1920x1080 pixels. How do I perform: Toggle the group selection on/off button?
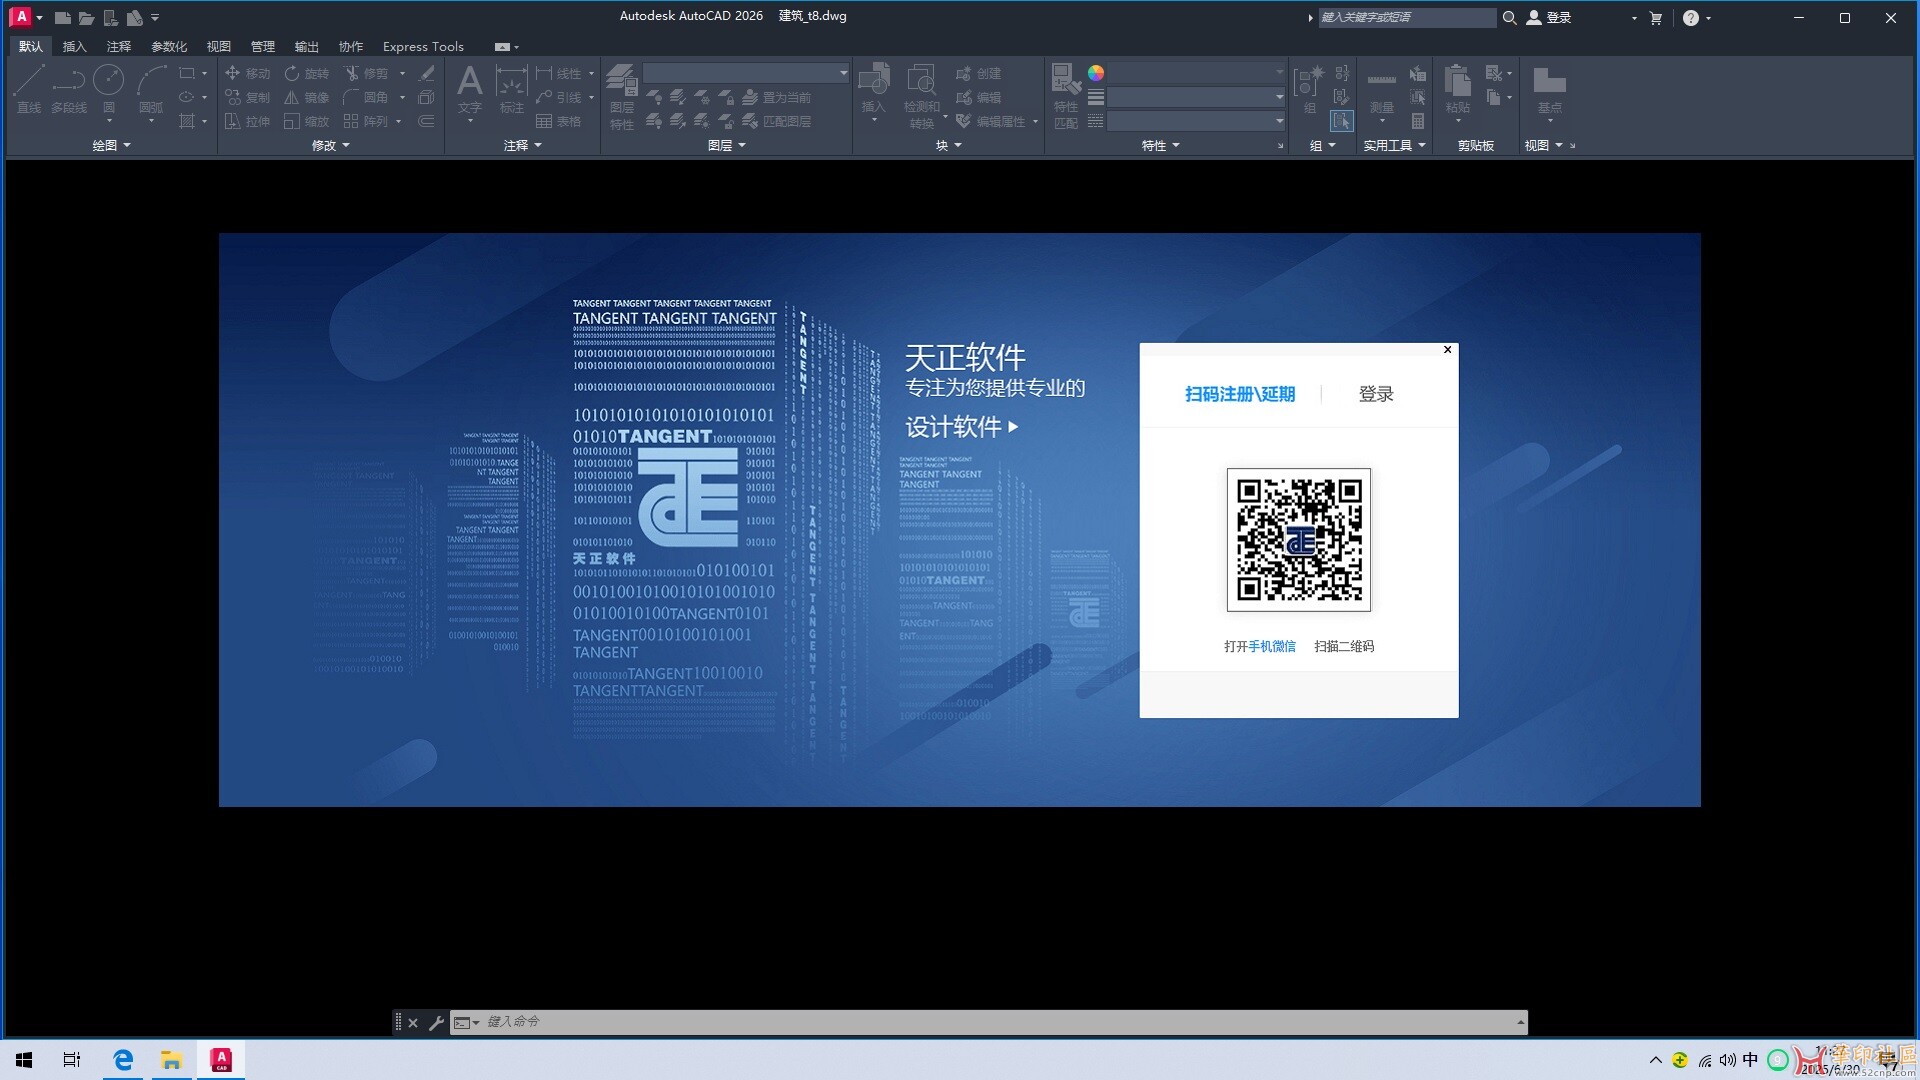1341,121
